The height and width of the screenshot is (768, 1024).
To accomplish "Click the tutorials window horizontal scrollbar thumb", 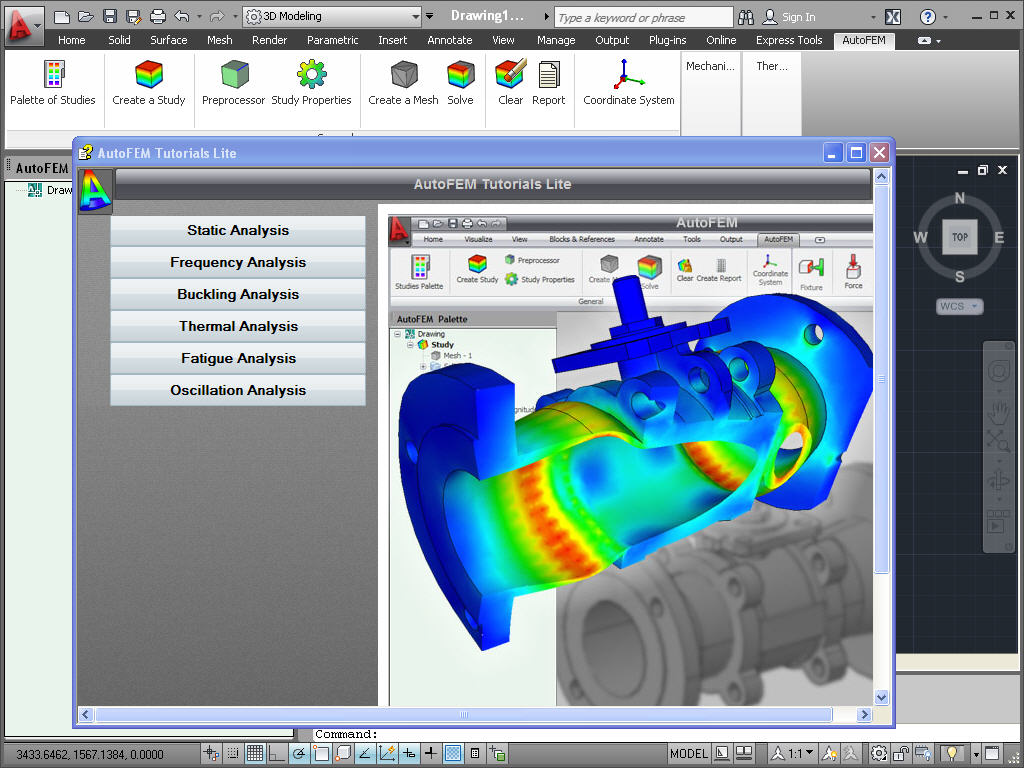I will tap(464, 714).
